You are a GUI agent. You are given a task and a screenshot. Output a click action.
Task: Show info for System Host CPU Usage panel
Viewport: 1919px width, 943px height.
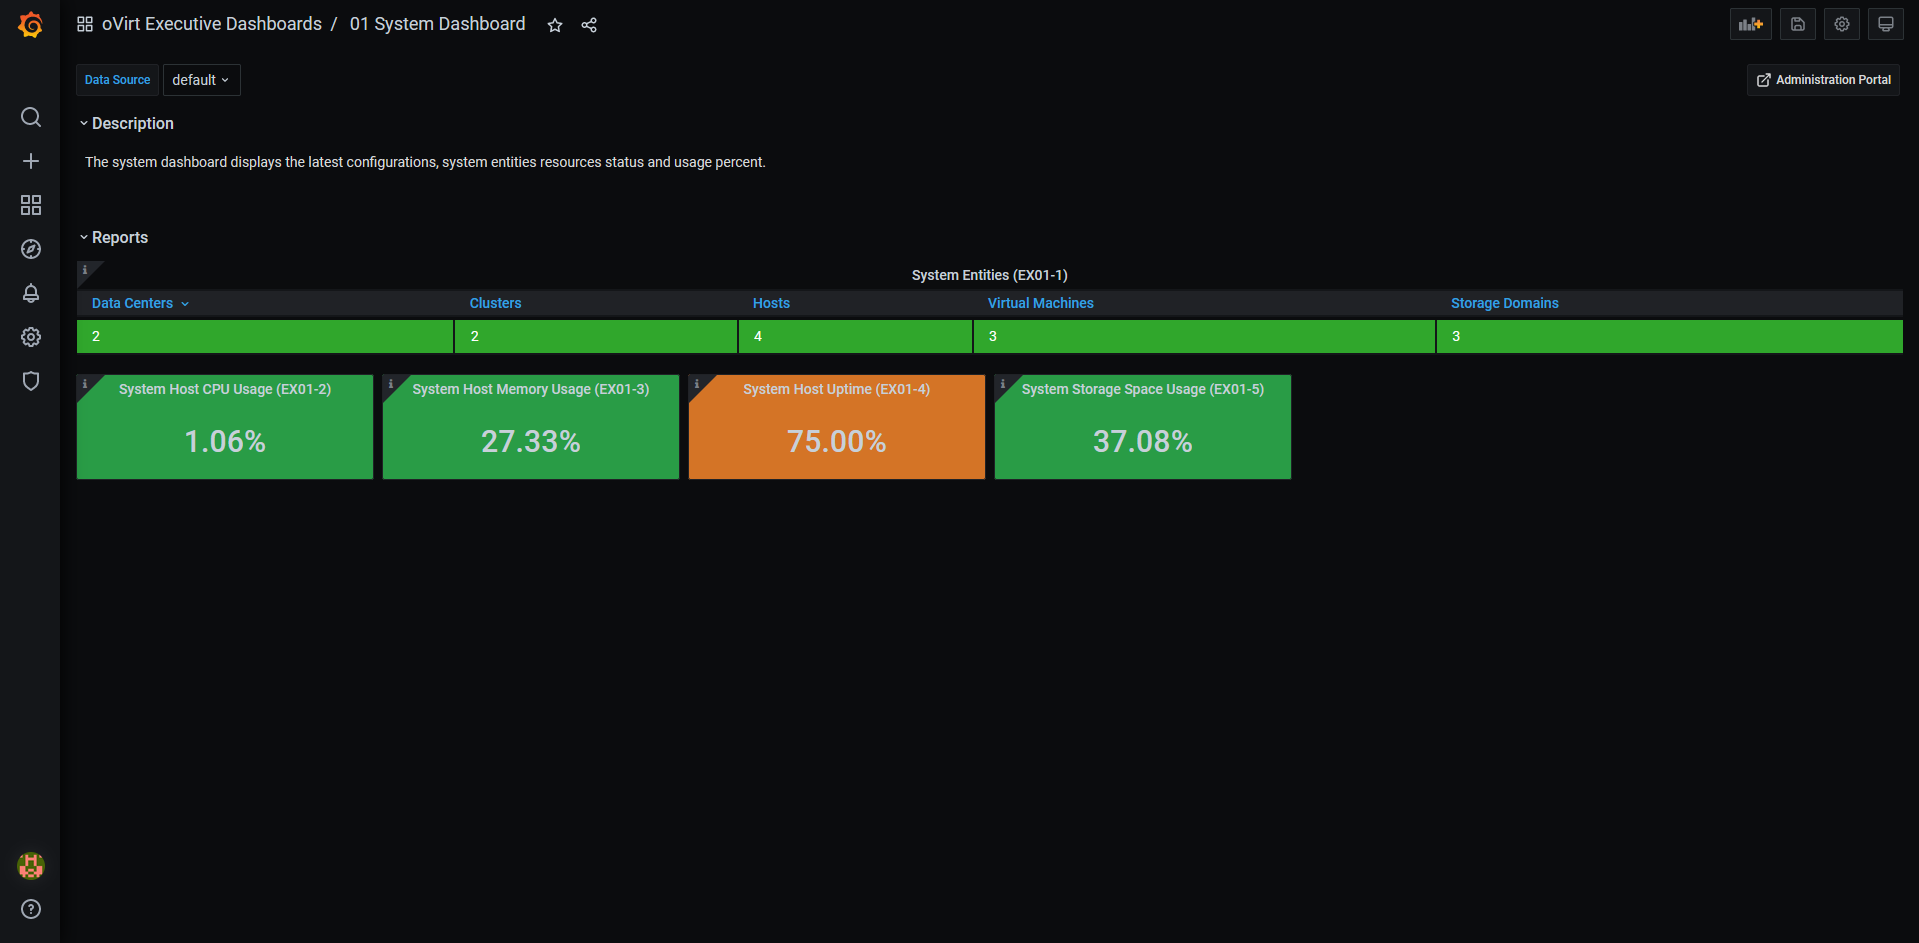(85, 384)
